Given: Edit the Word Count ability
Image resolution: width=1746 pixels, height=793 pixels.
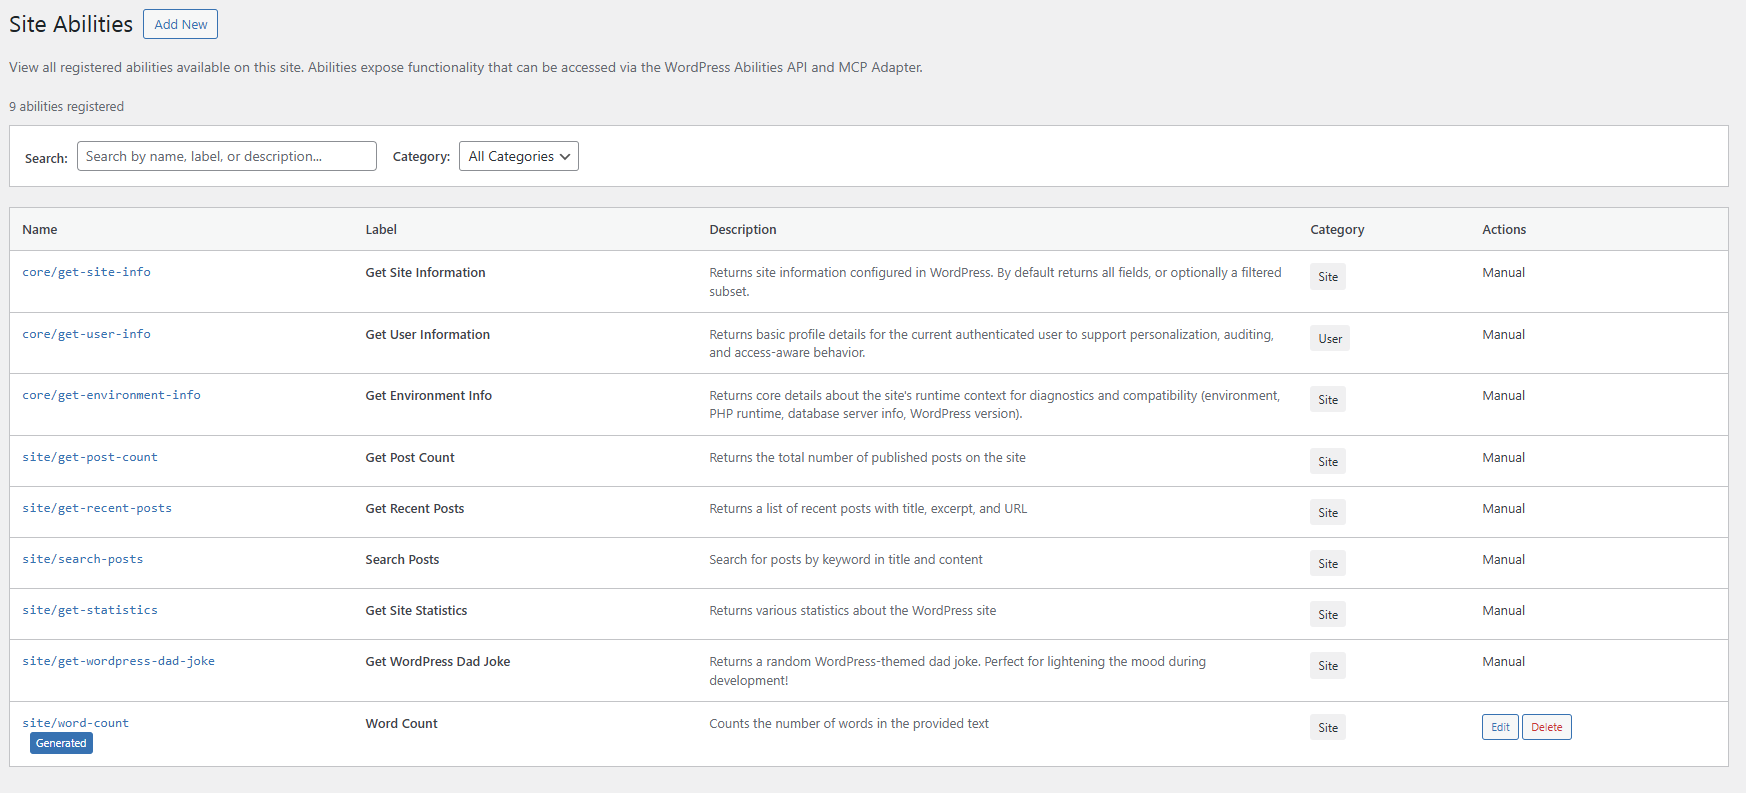Looking at the screenshot, I should tap(1500, 727).
